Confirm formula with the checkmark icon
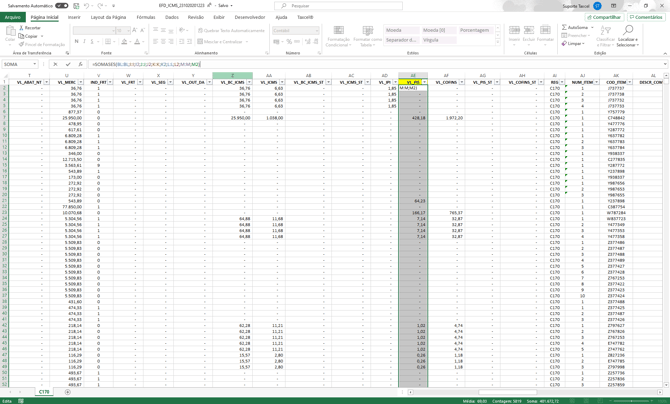 [68, 64]
